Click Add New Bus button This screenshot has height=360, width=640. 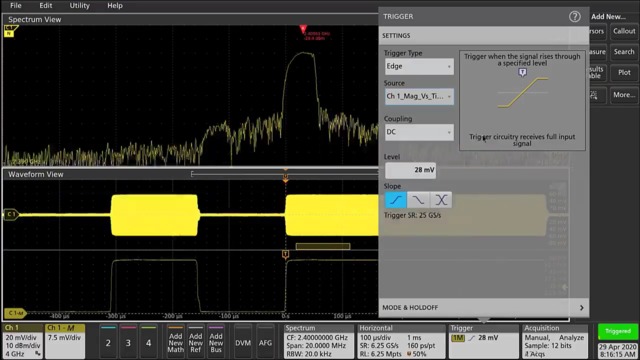click(216, 342)
